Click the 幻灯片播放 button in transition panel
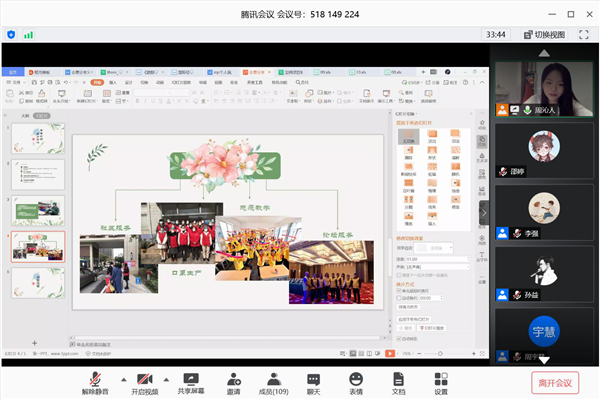This screenshot has height=400, width=600. coord(432,328)
